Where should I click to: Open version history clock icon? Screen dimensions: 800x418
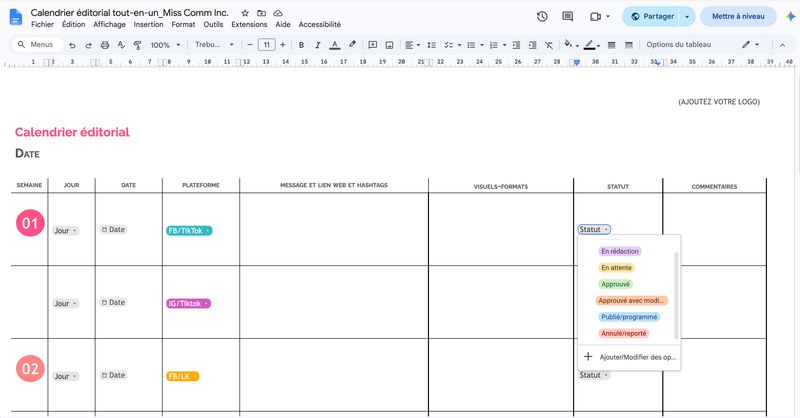click(542, 16)
